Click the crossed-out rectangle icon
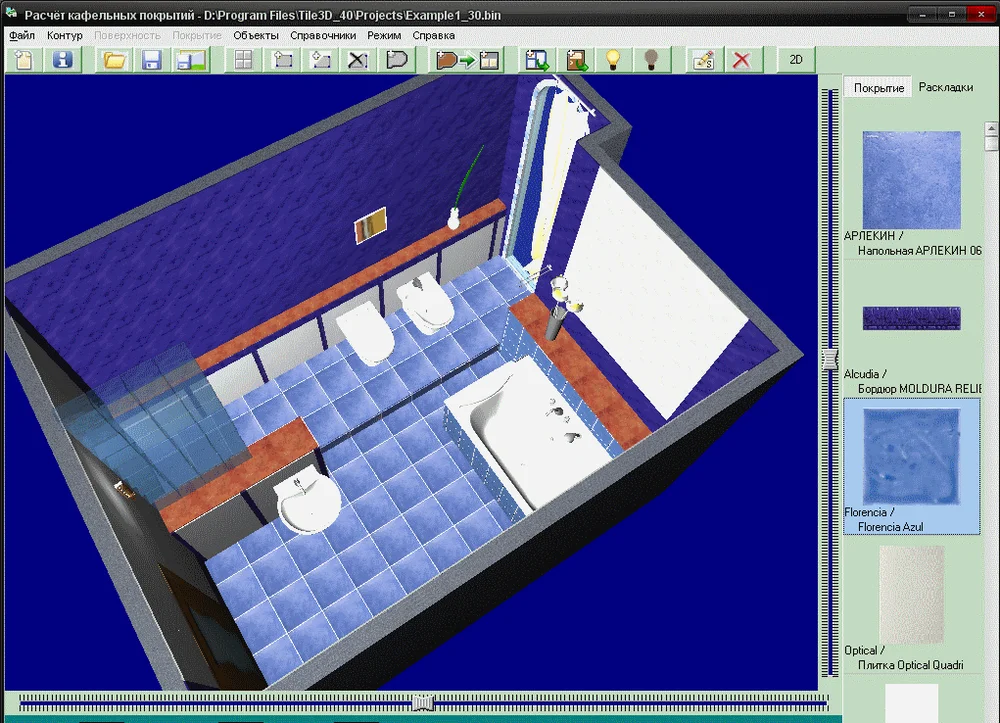This screenshot has height=723, width=1000. coord(358,60)
